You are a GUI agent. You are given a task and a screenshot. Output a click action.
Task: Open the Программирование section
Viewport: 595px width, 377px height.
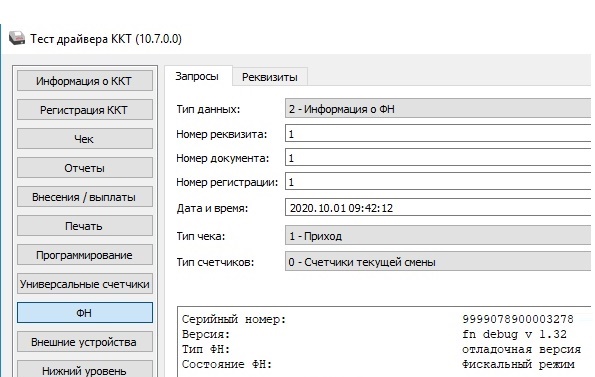tap(85, 255)
